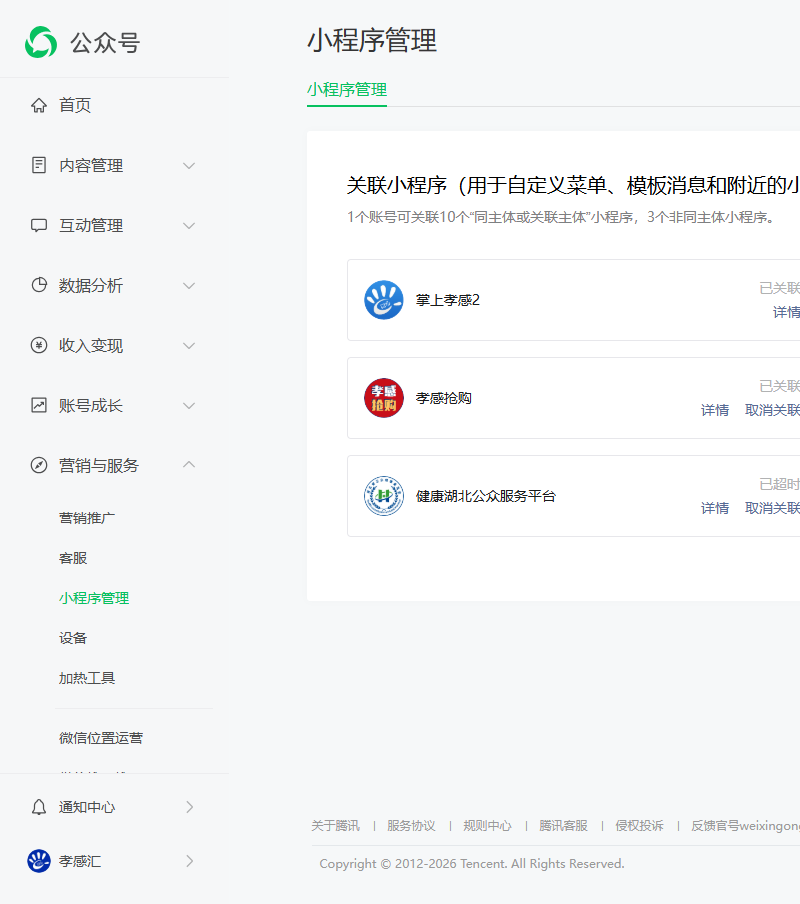Viewport: 800px width, 904px height.
Task: Open 加热工具 submenu item
Action: 86,679
